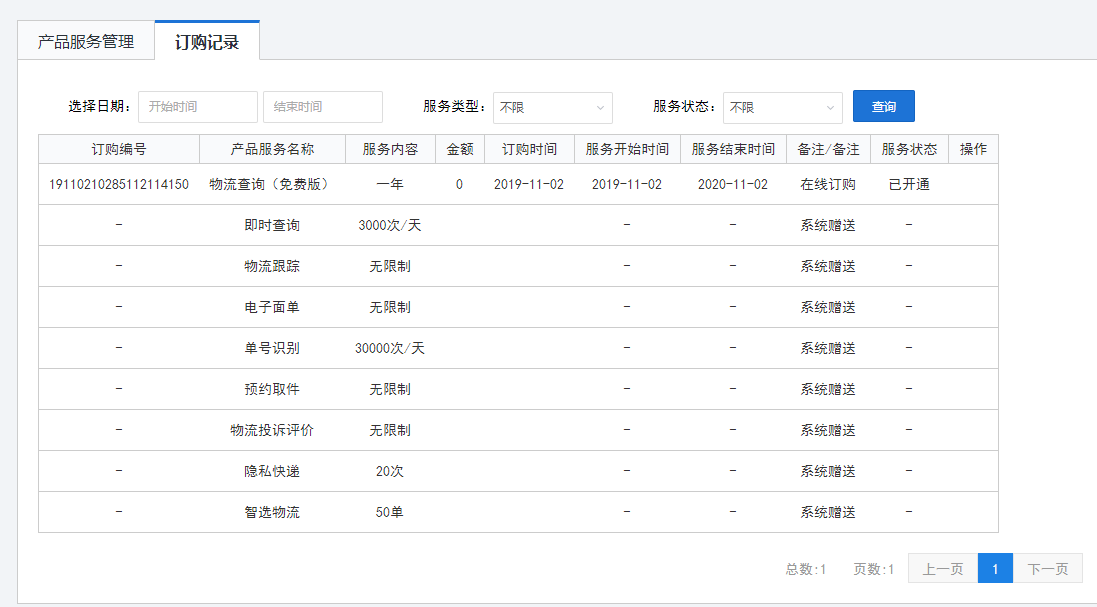1097x607 pixels.
Task: Select the 隐私快递 service row
Action: [x=272, y=471]
